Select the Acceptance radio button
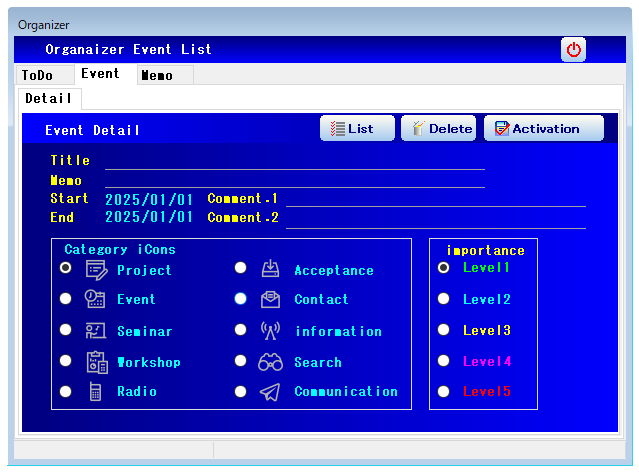Screen dimensions: 639x473 click(240, 268)
